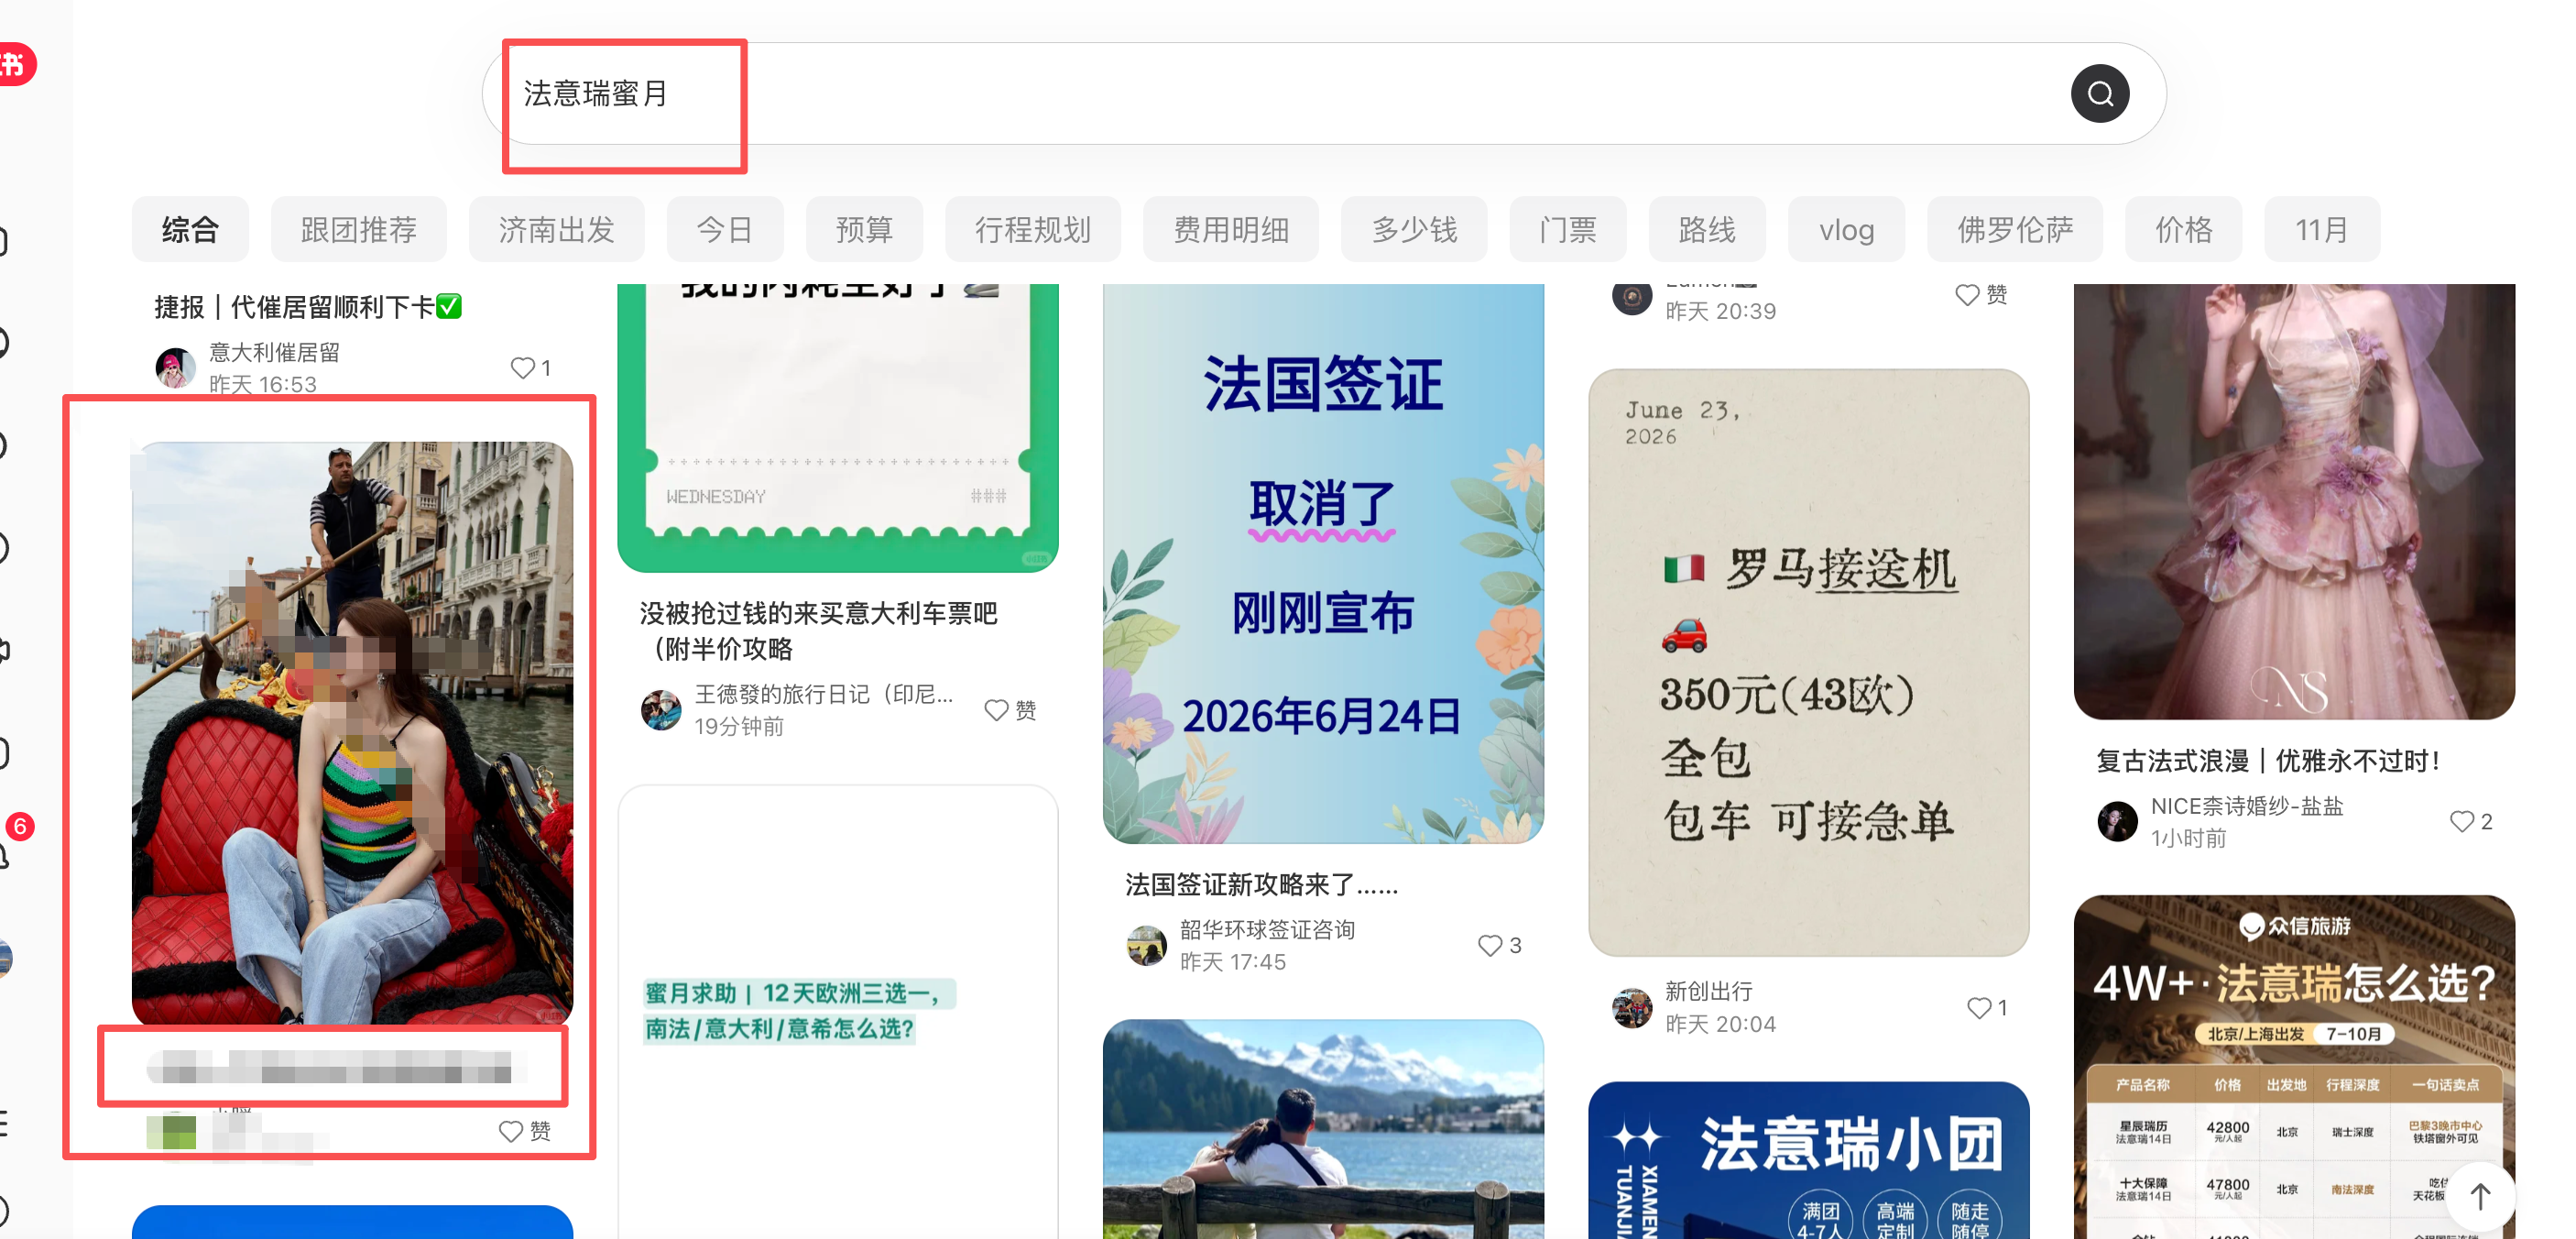This screenshot has width=2576, height=1239.
Task: Select the 跟团推荐 filter tab
Action: [x=358, y=230]
